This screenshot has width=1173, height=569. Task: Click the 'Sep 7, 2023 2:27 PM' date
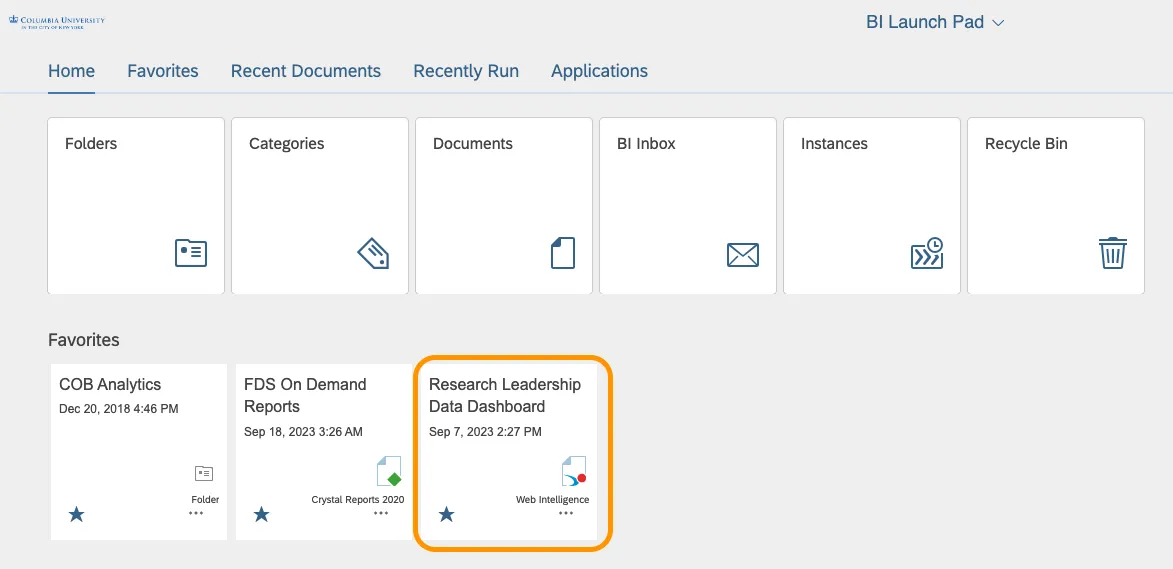[x=485, y=431]
